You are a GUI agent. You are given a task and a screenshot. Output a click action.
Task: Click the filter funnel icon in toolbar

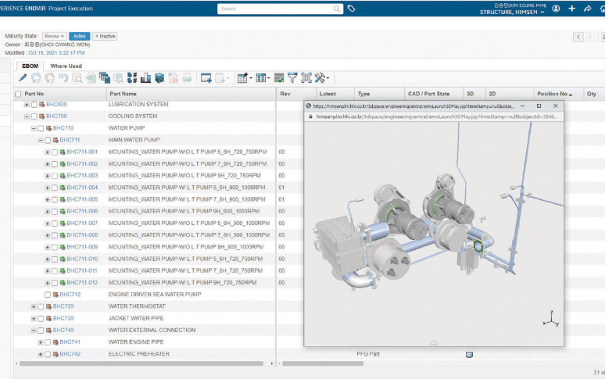pos(293,78)
